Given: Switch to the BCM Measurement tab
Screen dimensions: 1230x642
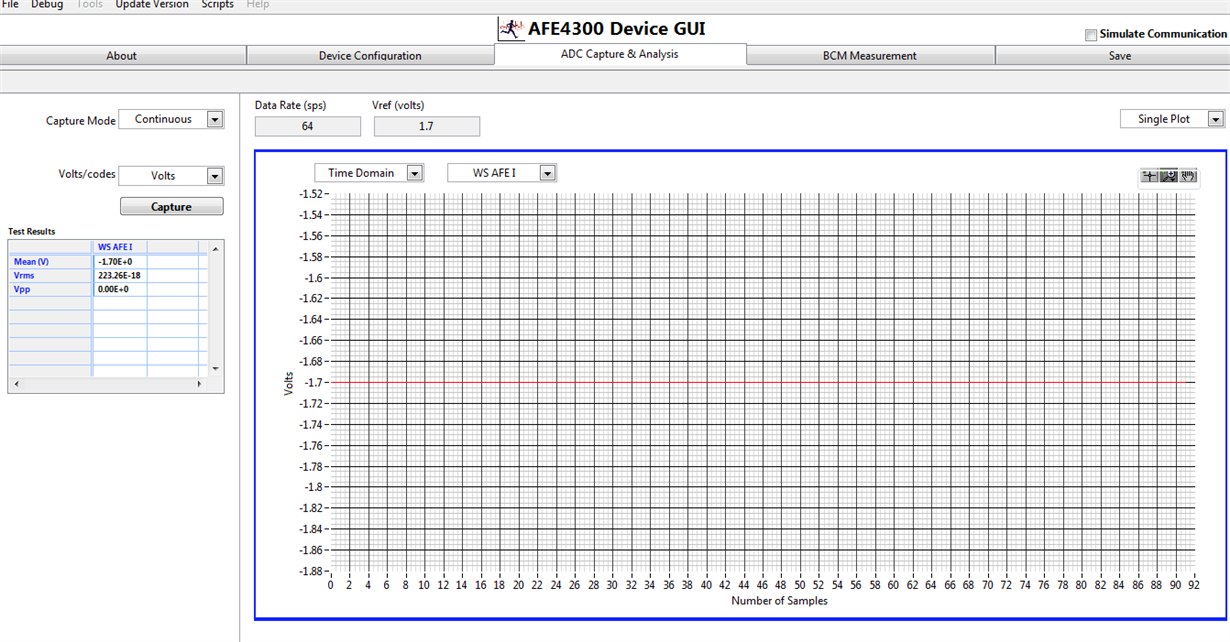Looking at the screenshot, I should (870, 56).
